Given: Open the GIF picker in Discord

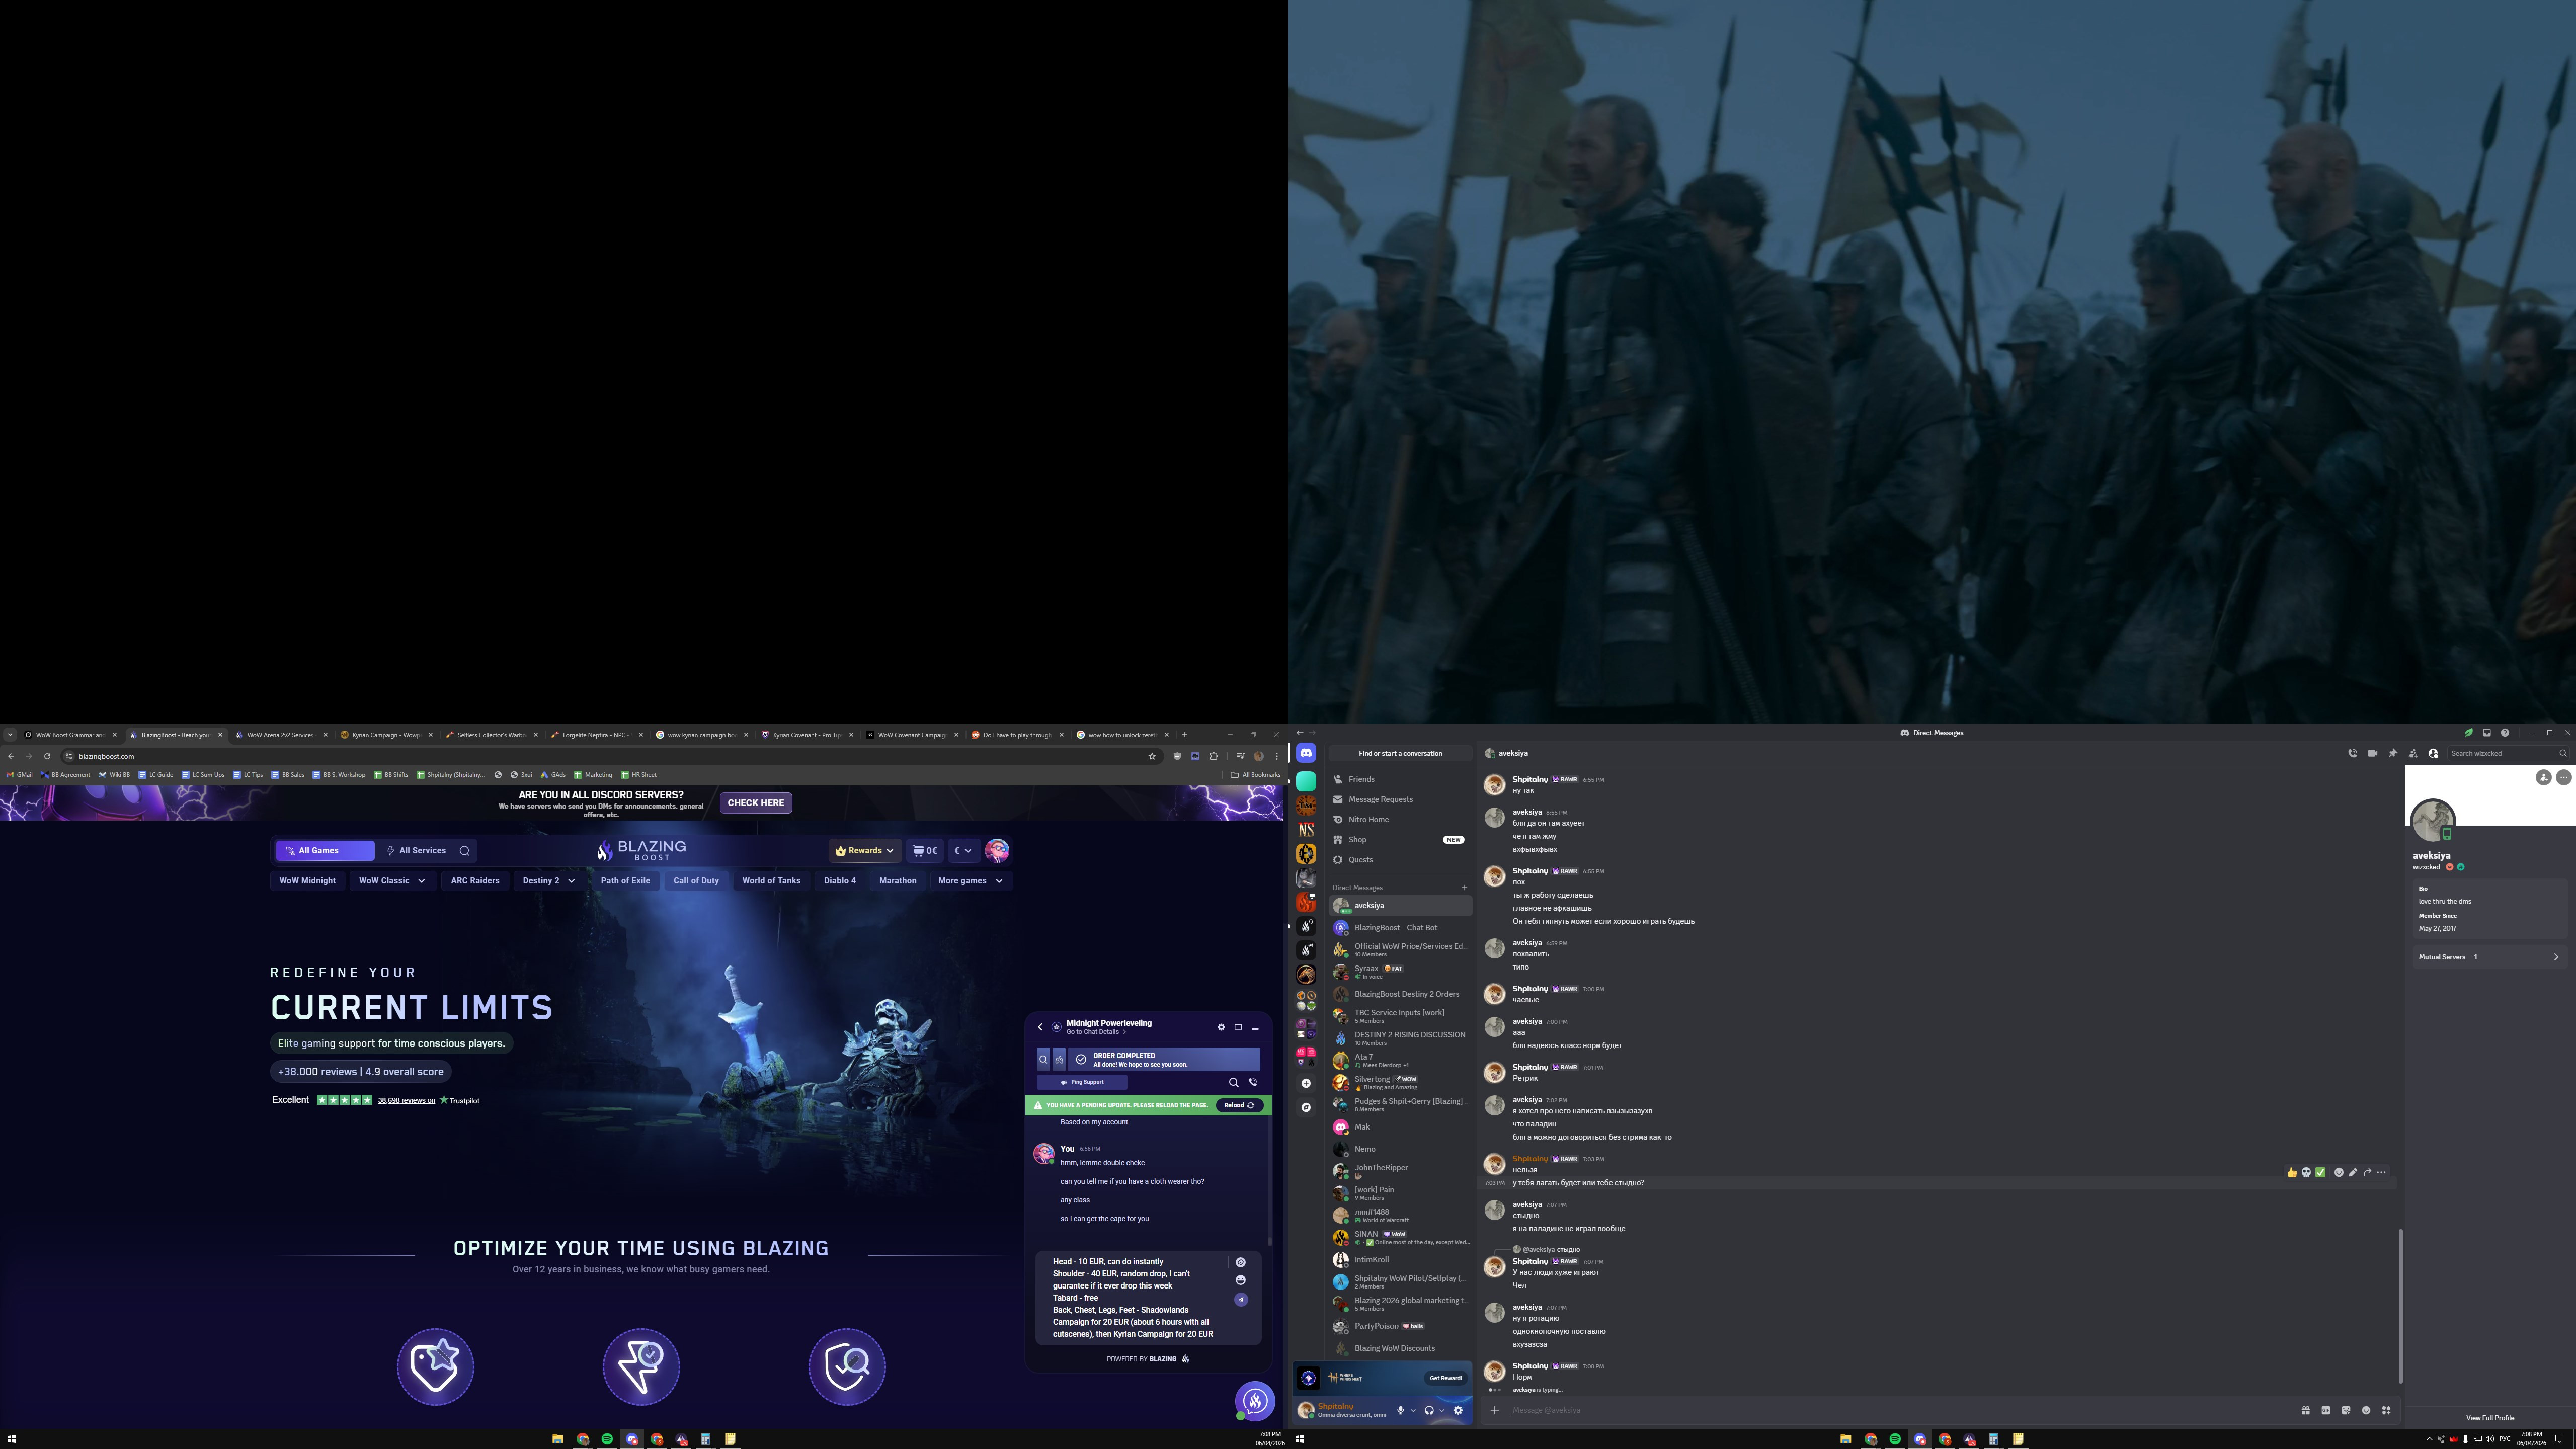Looking at the screenshot, I should tap(2325, 1410).
